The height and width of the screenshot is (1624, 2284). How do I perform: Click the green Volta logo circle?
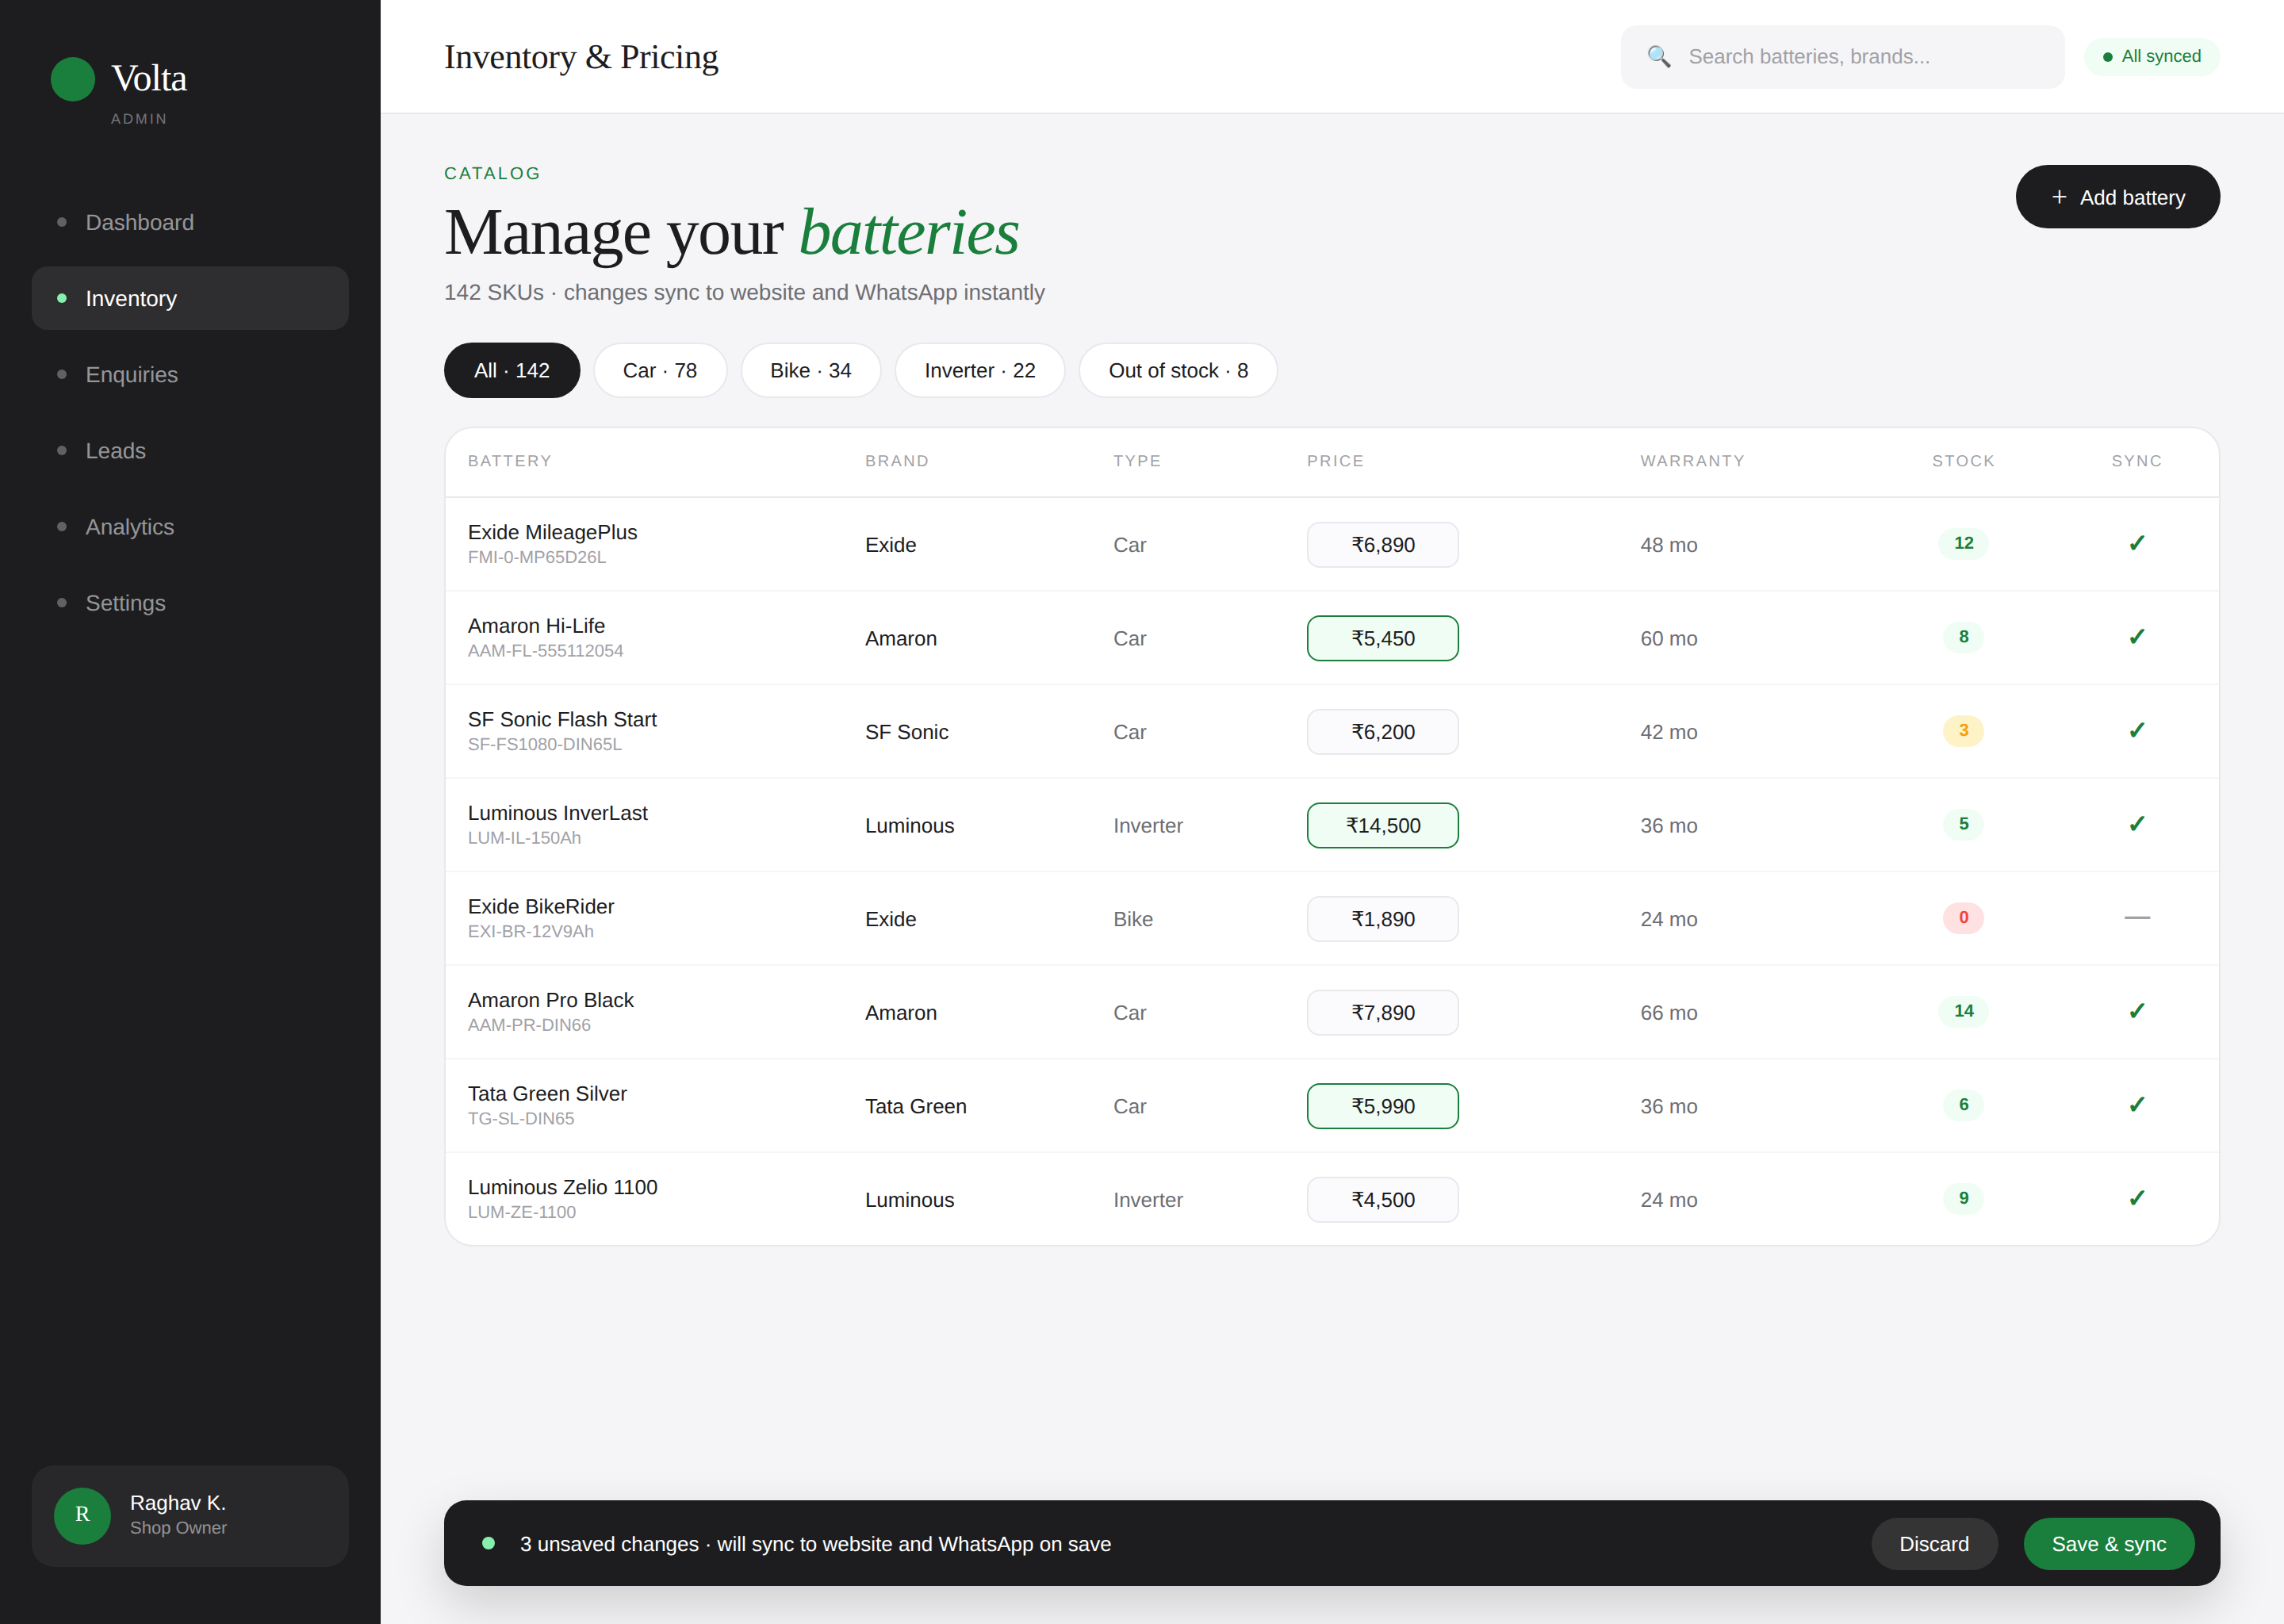73,79
